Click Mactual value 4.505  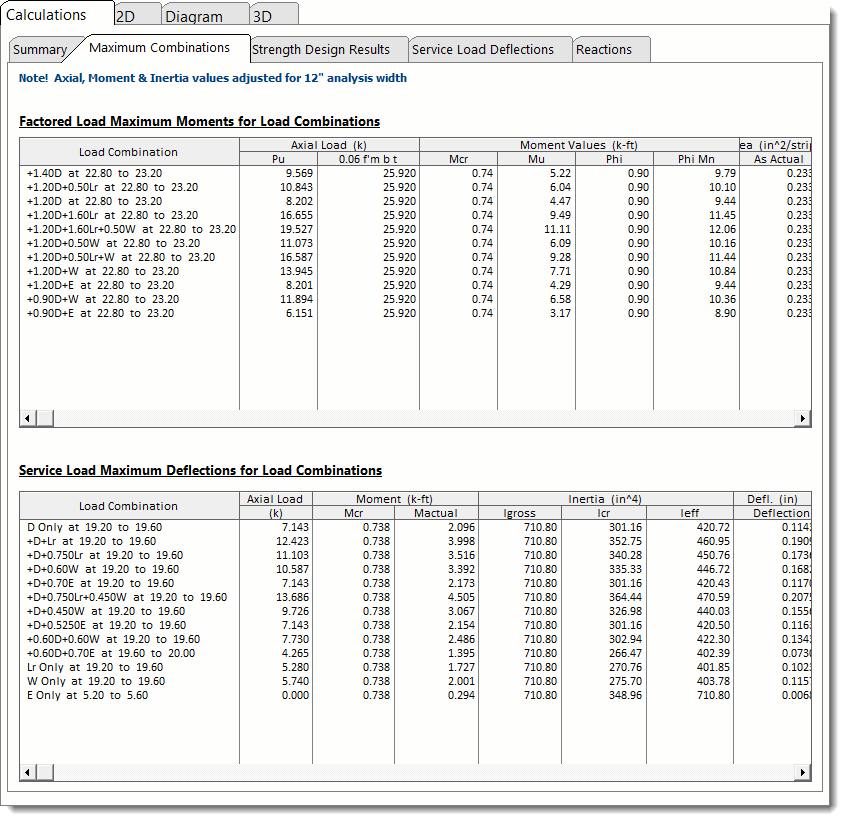pyautogui.click(x=461, y=597)
